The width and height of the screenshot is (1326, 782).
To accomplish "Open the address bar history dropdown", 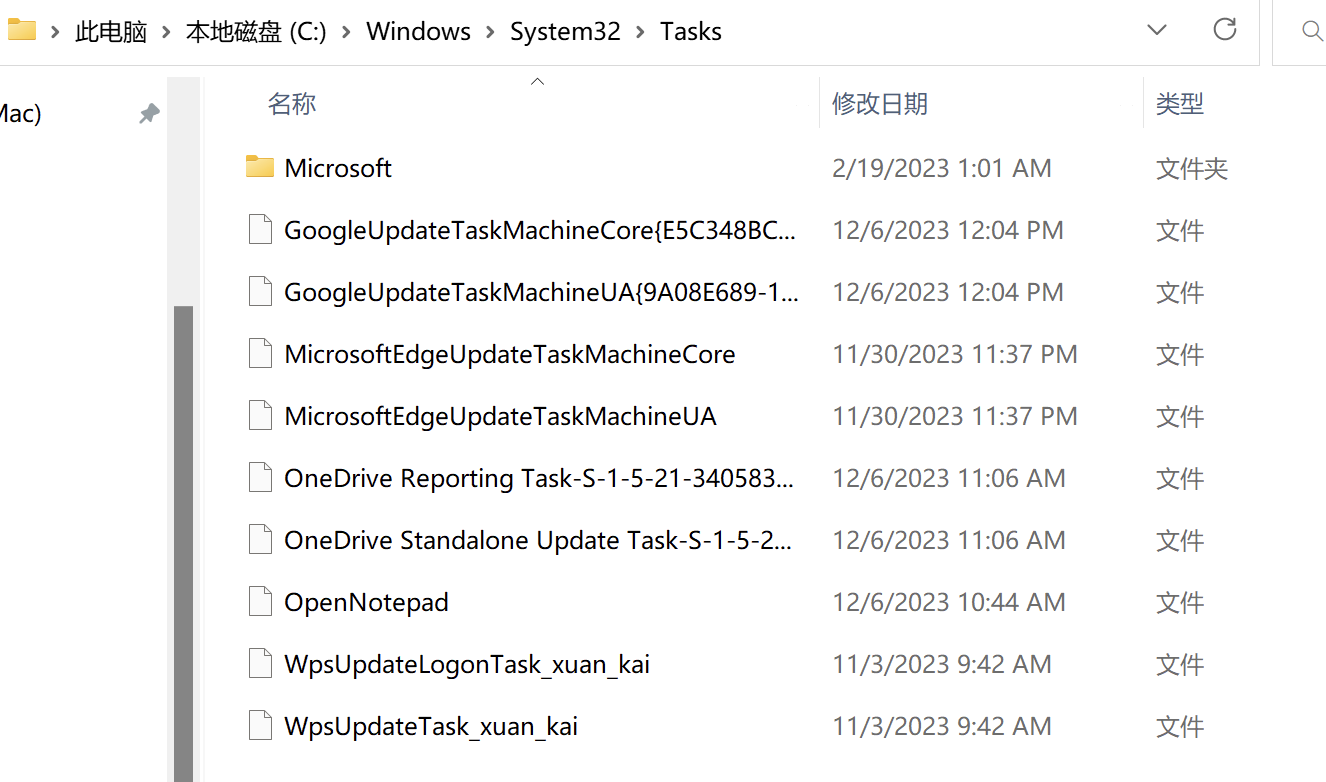I will click(1157, 30).
